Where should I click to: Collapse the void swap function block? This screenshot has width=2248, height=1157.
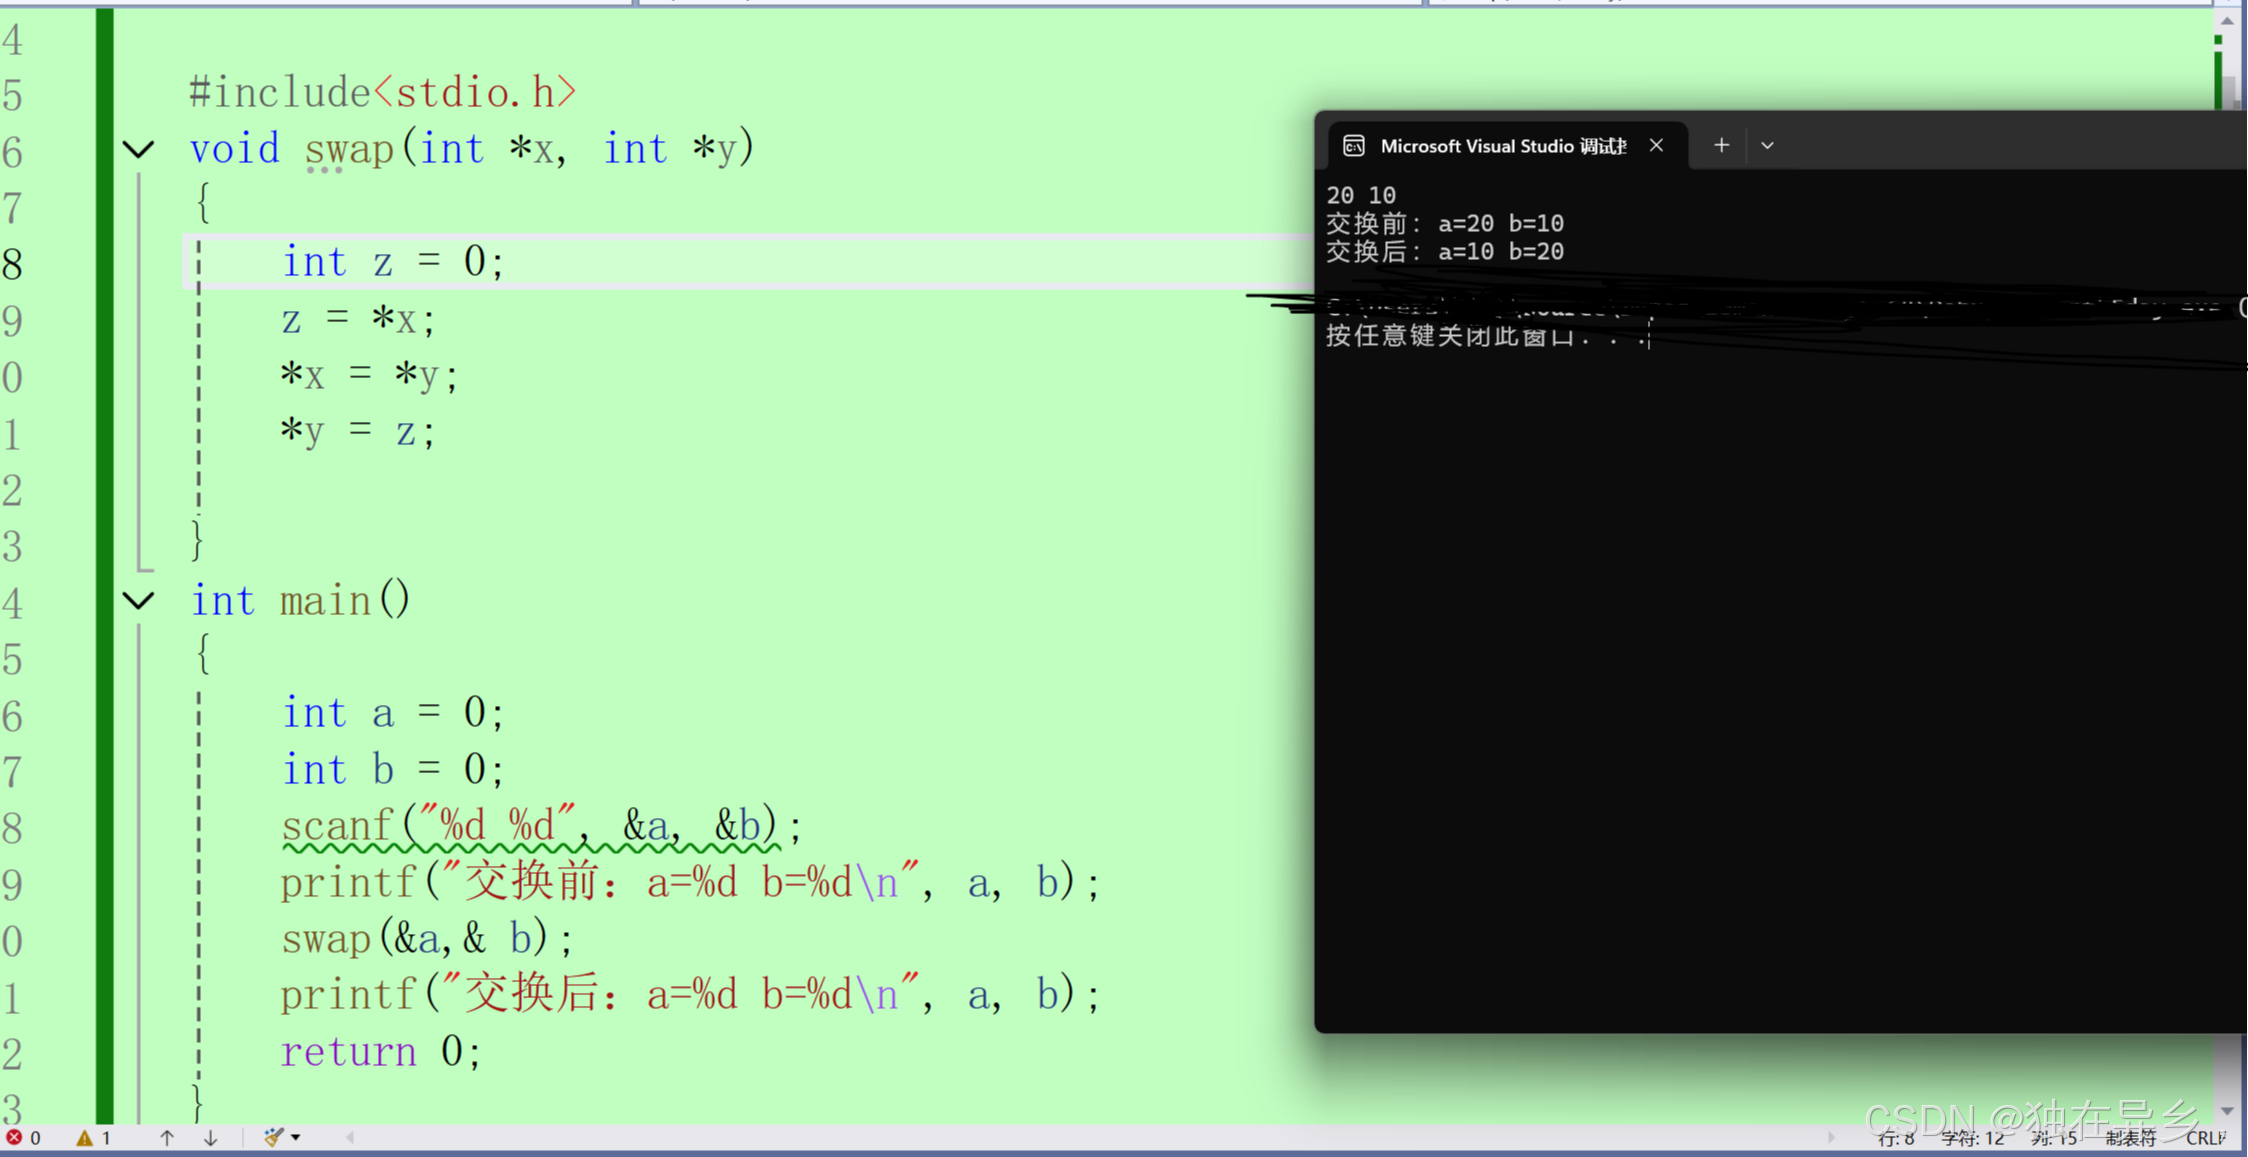click(139, 150)
